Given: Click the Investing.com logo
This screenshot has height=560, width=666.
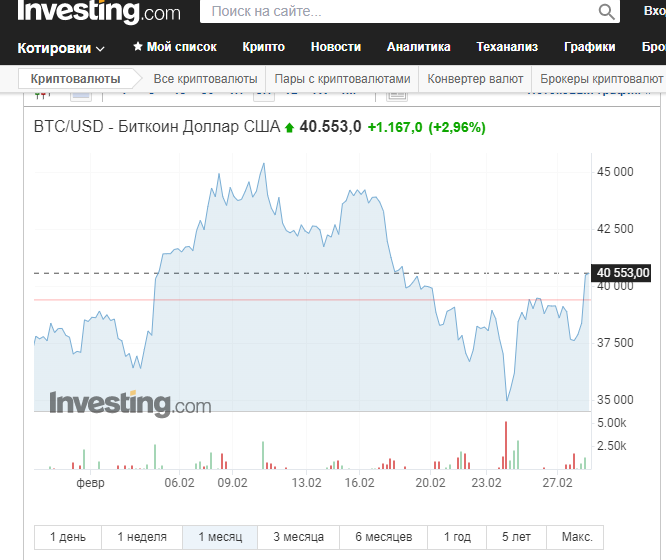Looking at the screenshot, I should click(x=99, y=11).
